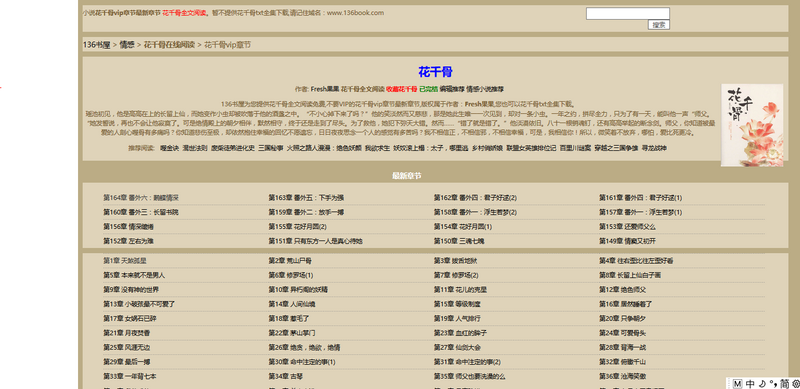The image size is (800, 389).
Task: Open chapter 第154章 花好月圆(1)
Action: pyautogui.click(x=463, y=227)
